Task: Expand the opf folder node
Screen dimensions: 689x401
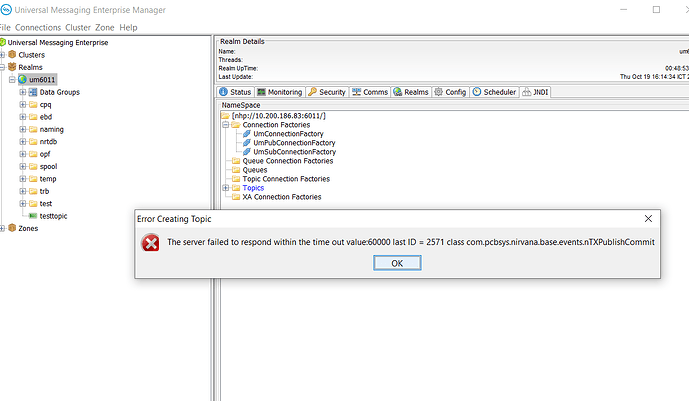Action: (x=22, y=154)
